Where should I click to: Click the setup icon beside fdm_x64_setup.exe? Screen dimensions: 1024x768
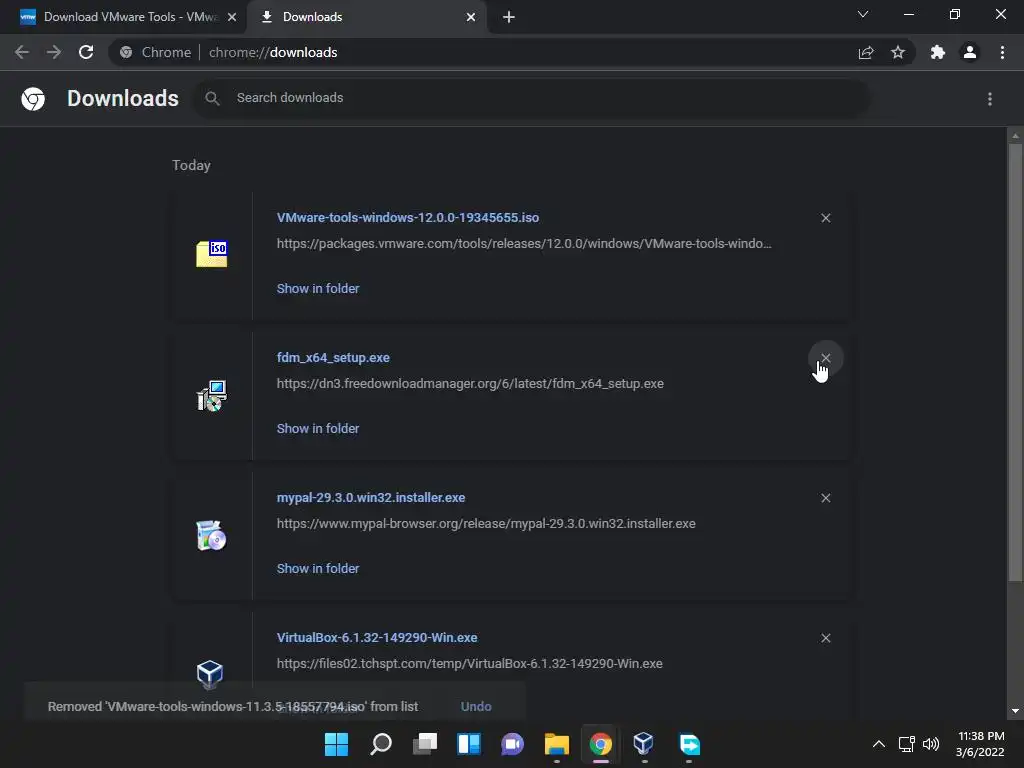click(x=212, y=396)
